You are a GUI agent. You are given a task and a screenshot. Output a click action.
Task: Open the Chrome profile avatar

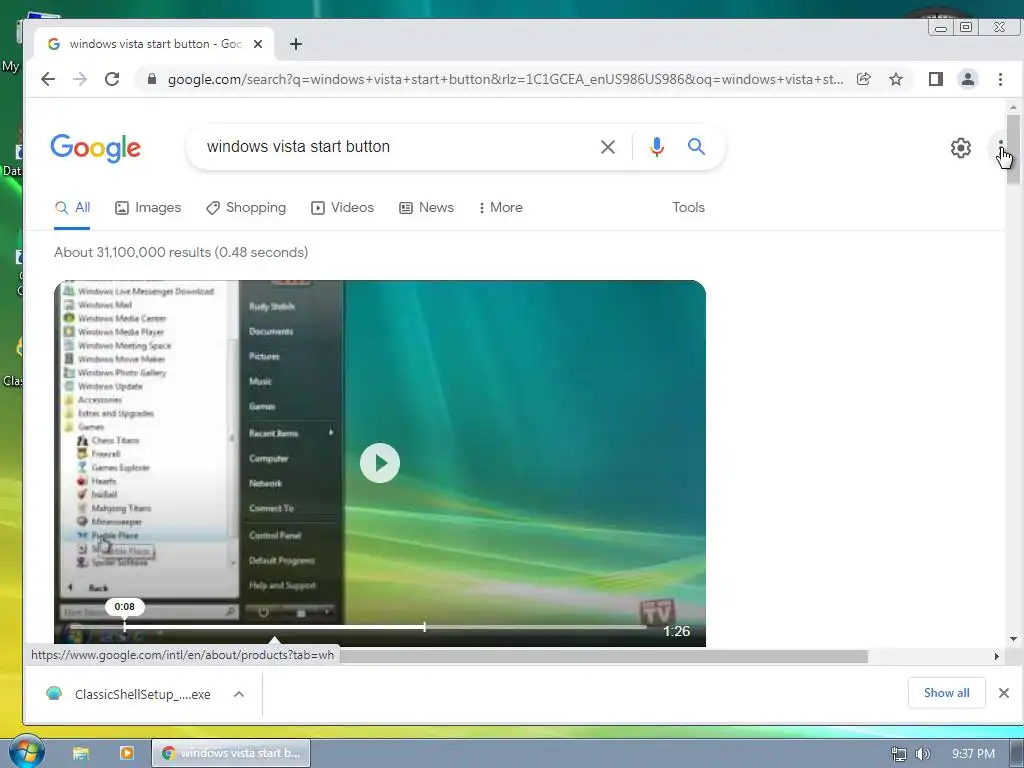(968, 79)
